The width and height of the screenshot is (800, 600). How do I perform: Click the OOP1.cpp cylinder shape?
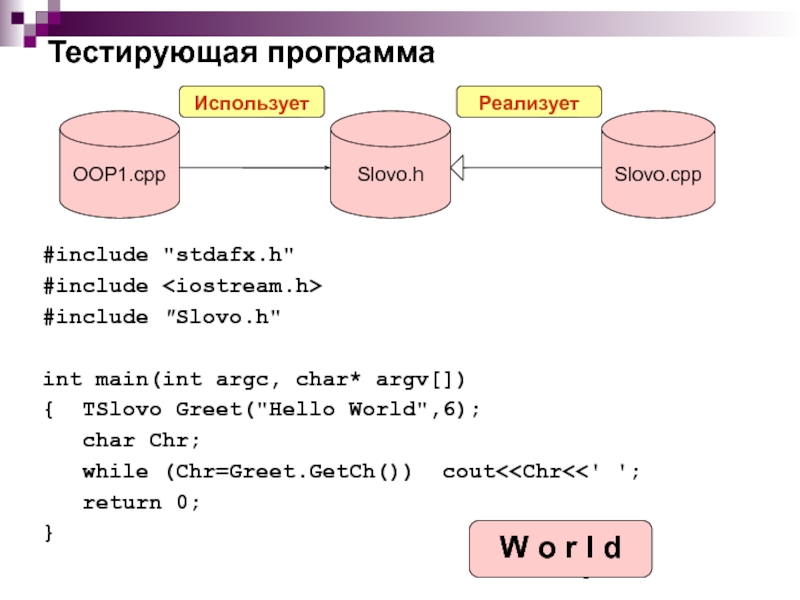point(119,165)
